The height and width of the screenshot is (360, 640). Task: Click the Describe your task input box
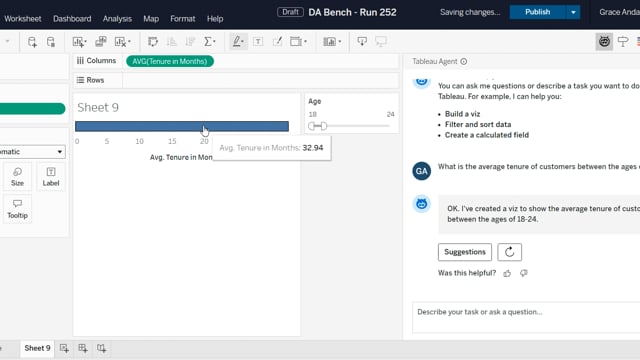[526, 318]
